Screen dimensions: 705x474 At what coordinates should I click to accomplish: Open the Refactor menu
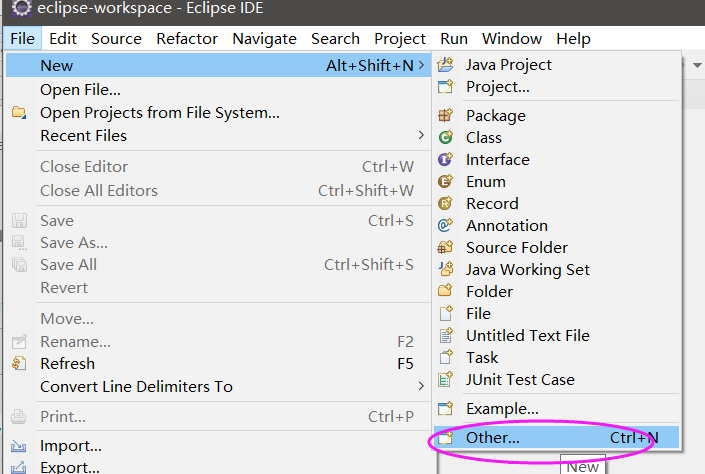click(x=187, y=39)
